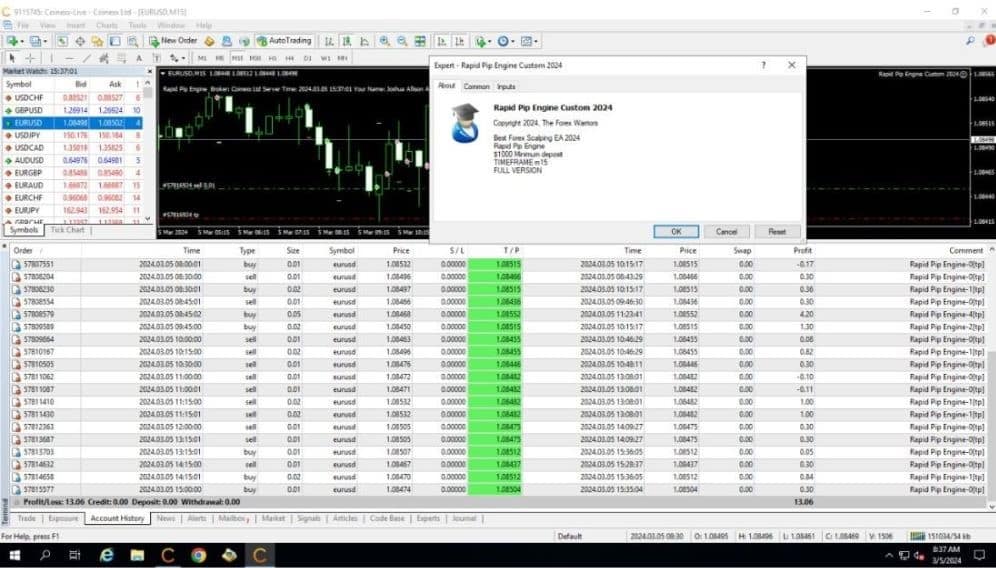Click the New Order toolbar button

coord(173,41)
